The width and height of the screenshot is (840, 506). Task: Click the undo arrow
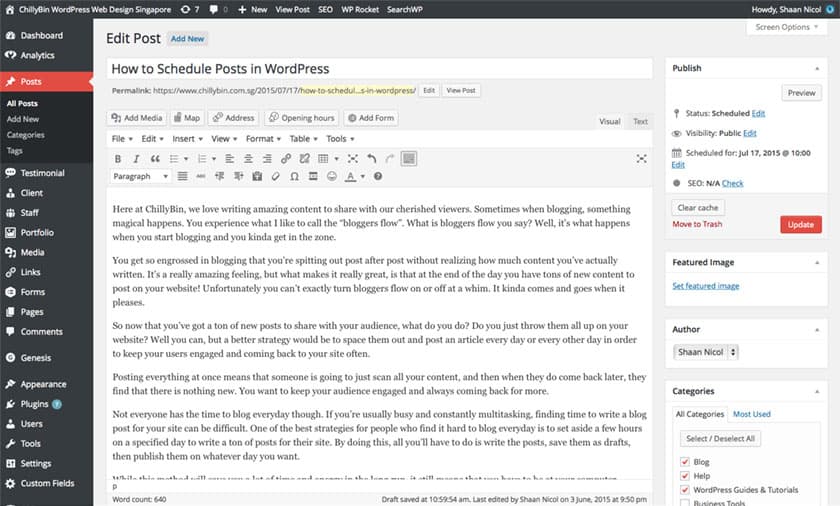click(372, 158)
